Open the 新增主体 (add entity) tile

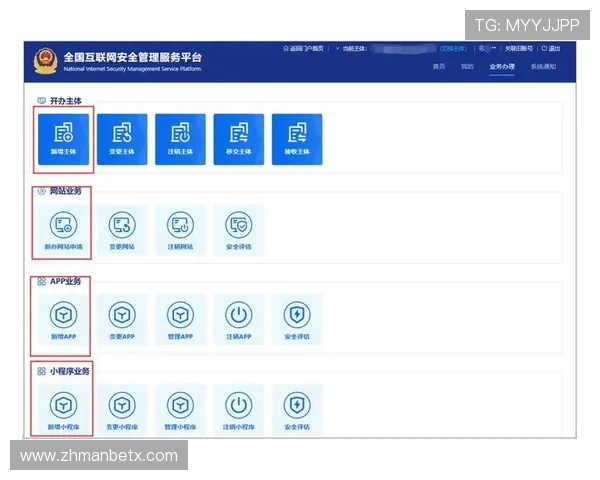(x=64, y=139)
